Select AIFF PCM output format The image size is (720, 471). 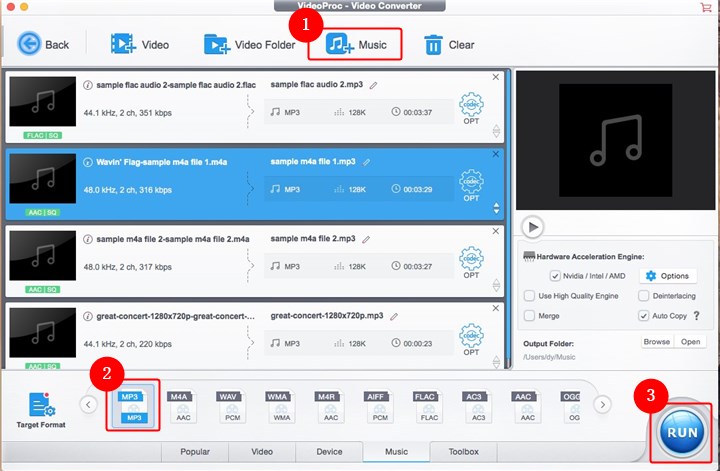[379, 406]
